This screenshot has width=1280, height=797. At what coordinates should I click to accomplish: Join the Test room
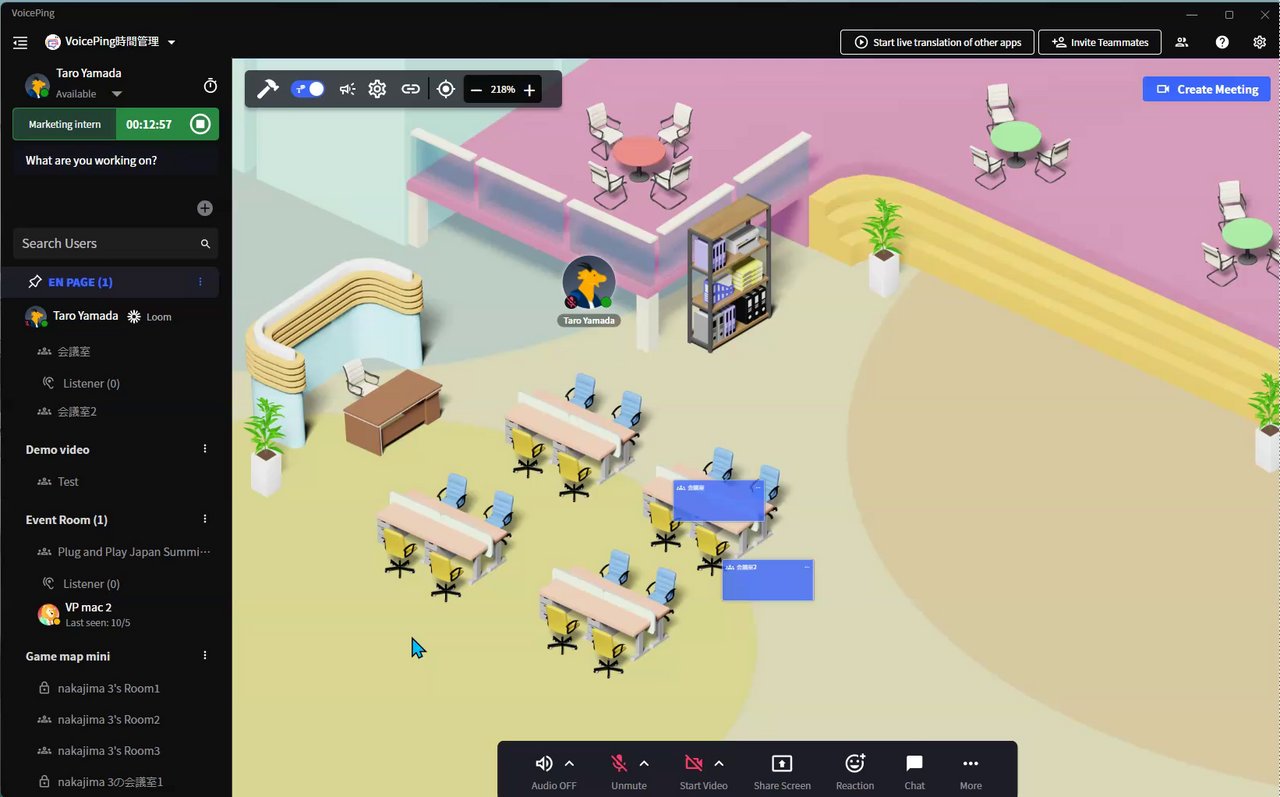pyautogui.click(x=68, y=481)
